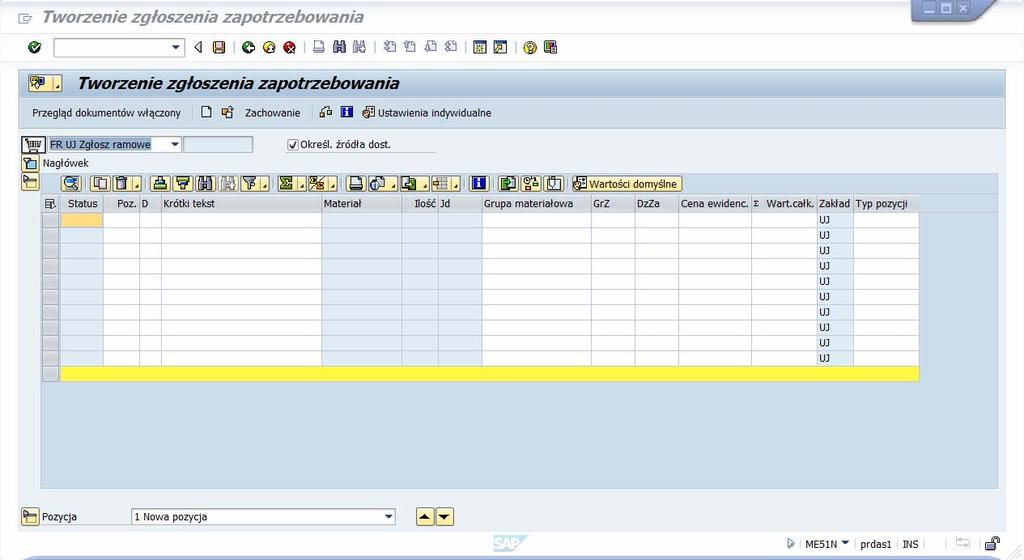The height and width of the screenshot is (560, 1024).
Task: Click prdas1 in the status bar
Action: [875, 544]
